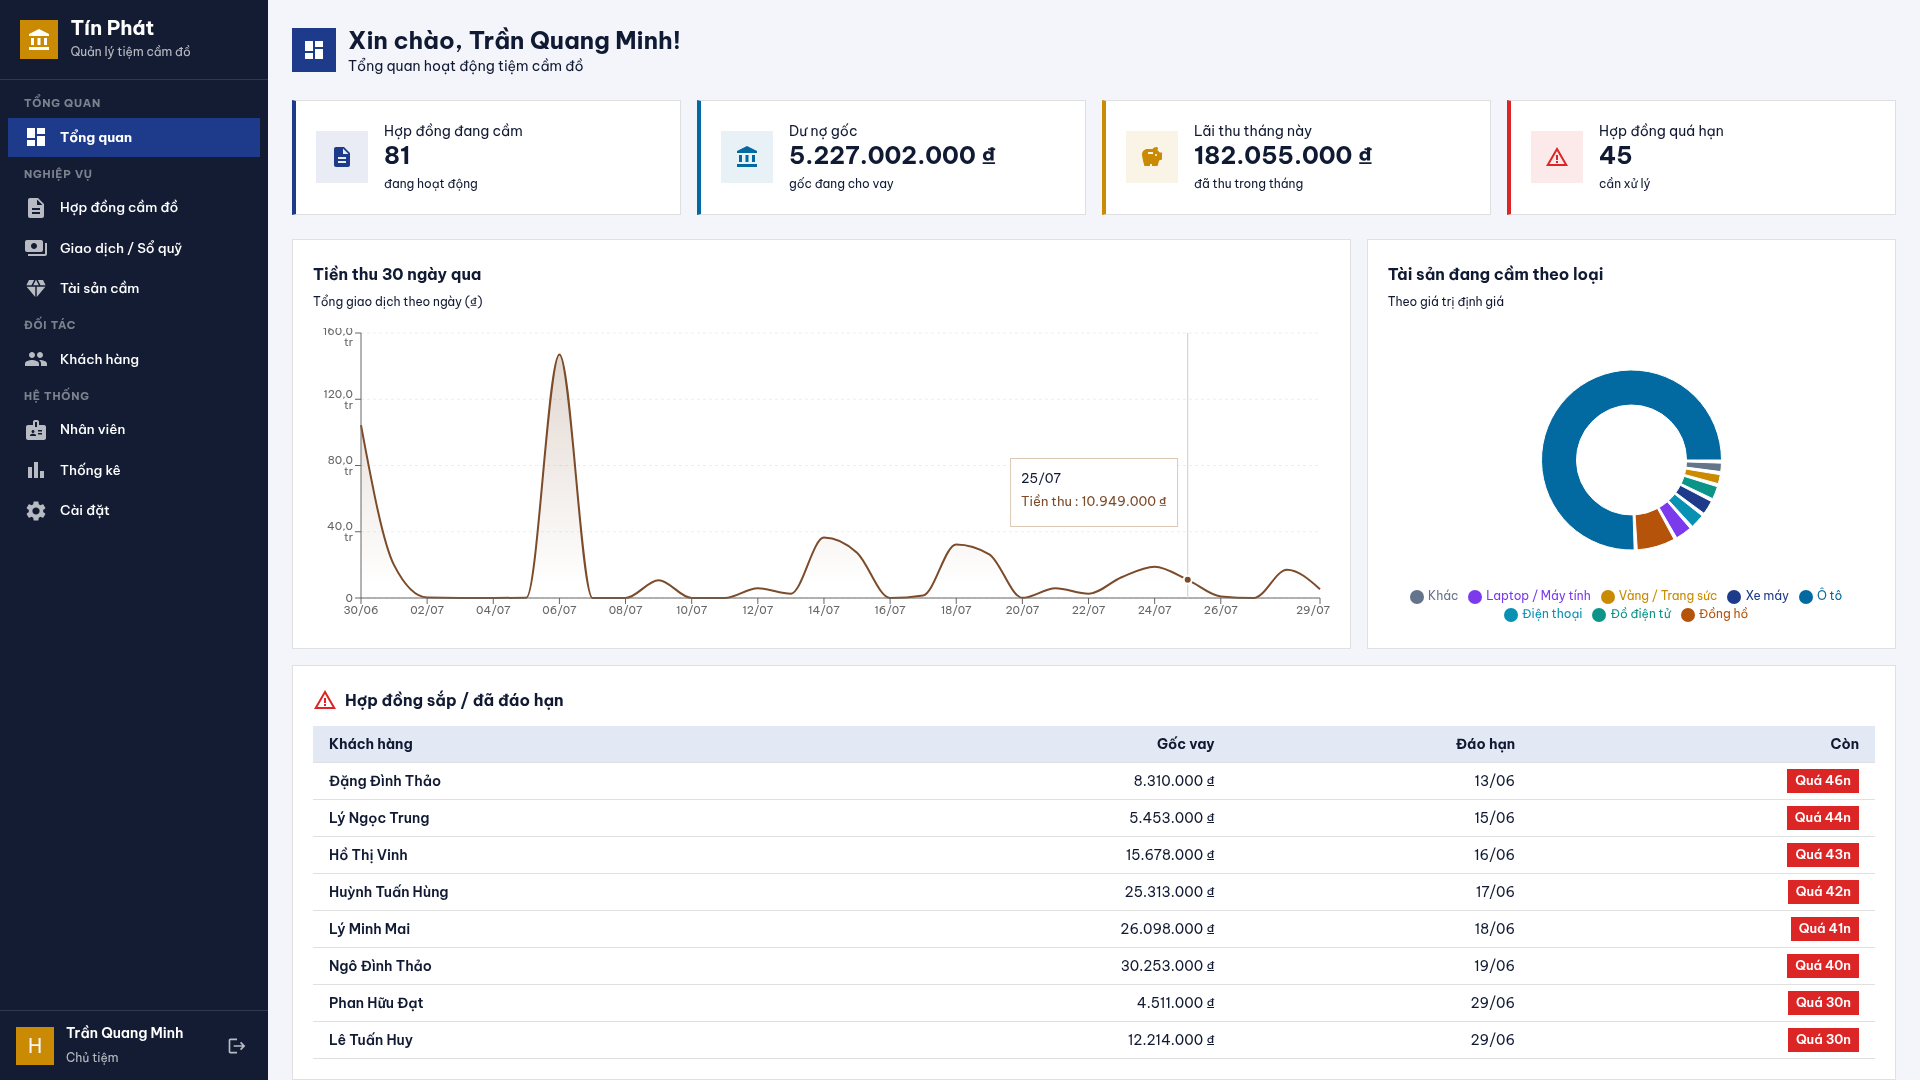Open Cài đặt label in sidebar
The height and width of the screenshot is (1080, 1920).
[x=84, y=511]
